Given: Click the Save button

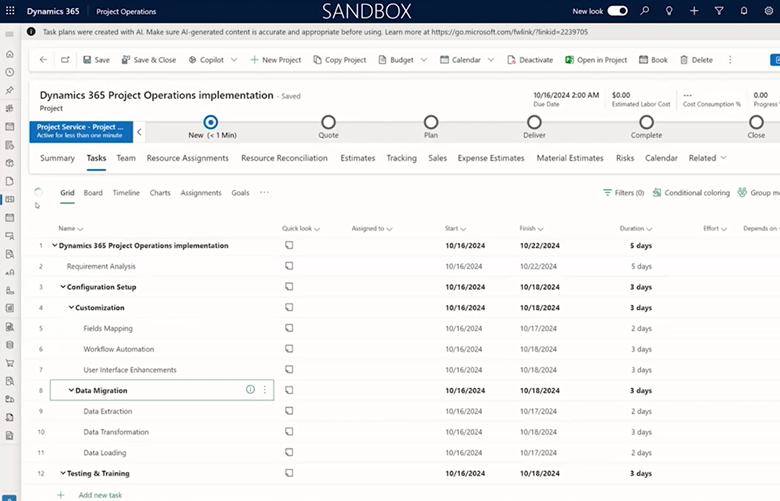Looking at the screenshot, I should click(x=97, y=60).
